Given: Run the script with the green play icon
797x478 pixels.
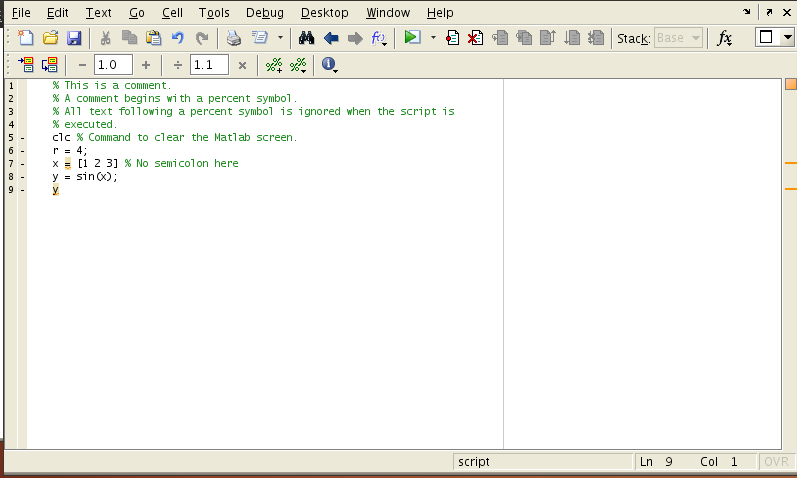Looking at the screenshot, I should 412,38.
